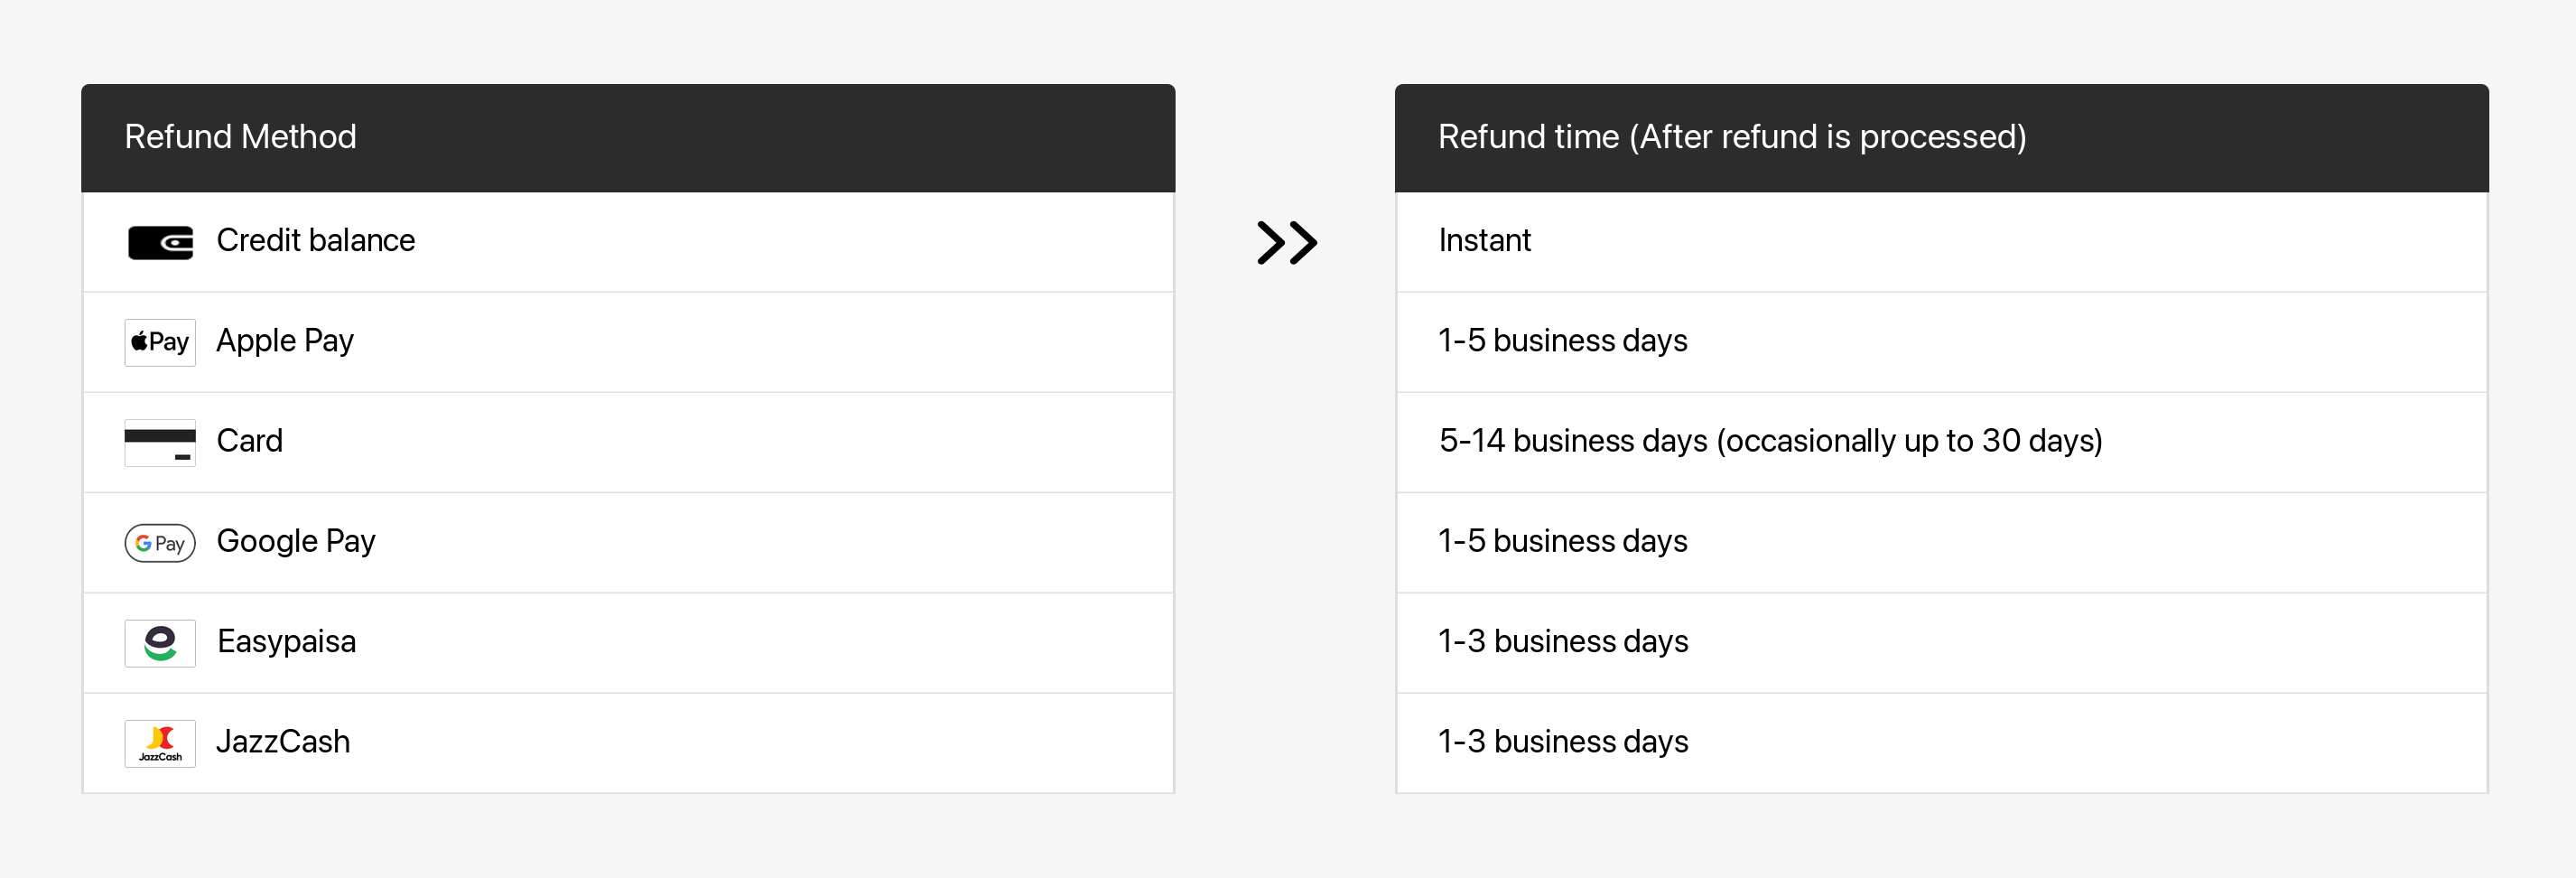Viewport: 2576px width, 878px height.
Task: Click the double chevron arrow icon
Action: tap(1286, 242)
